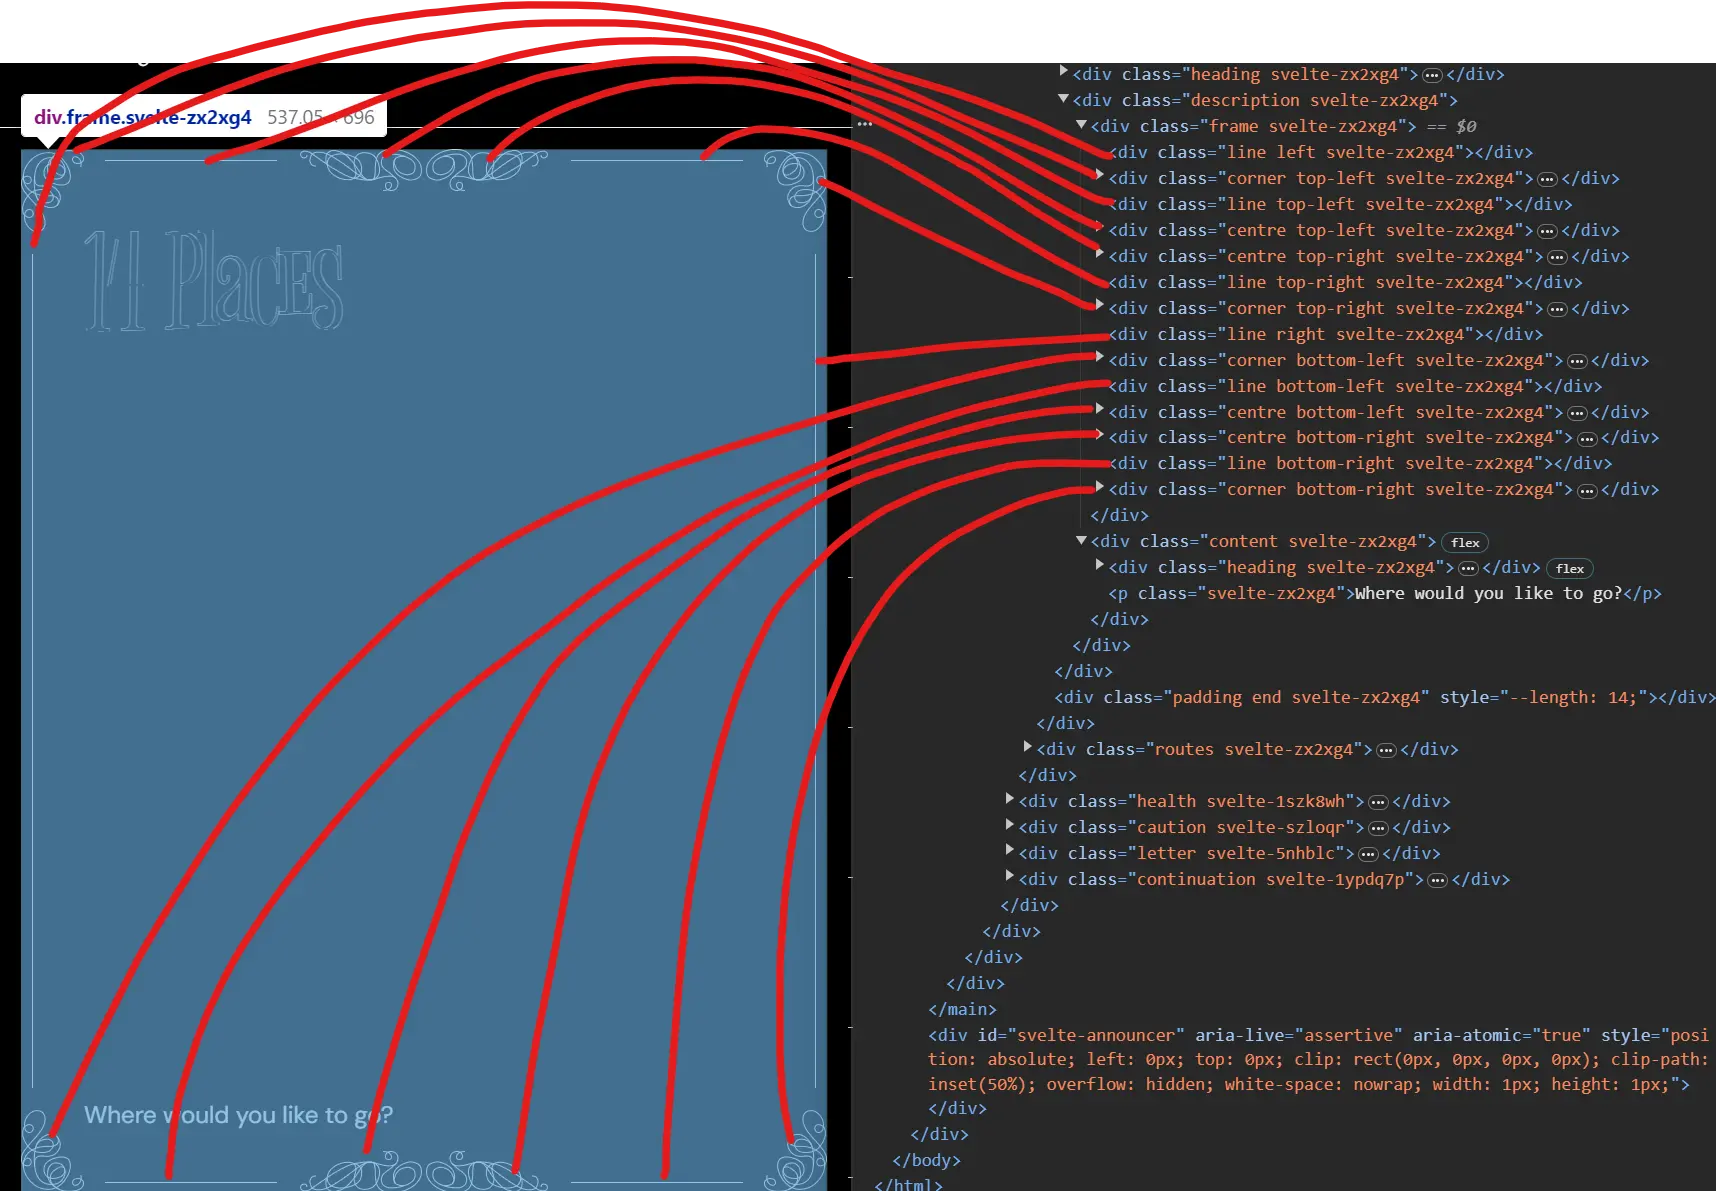The height and width of the screenshot is (1191, 1716).
Task: Click ellipsis on centre top-right div
Action: tap(1557, 257)
